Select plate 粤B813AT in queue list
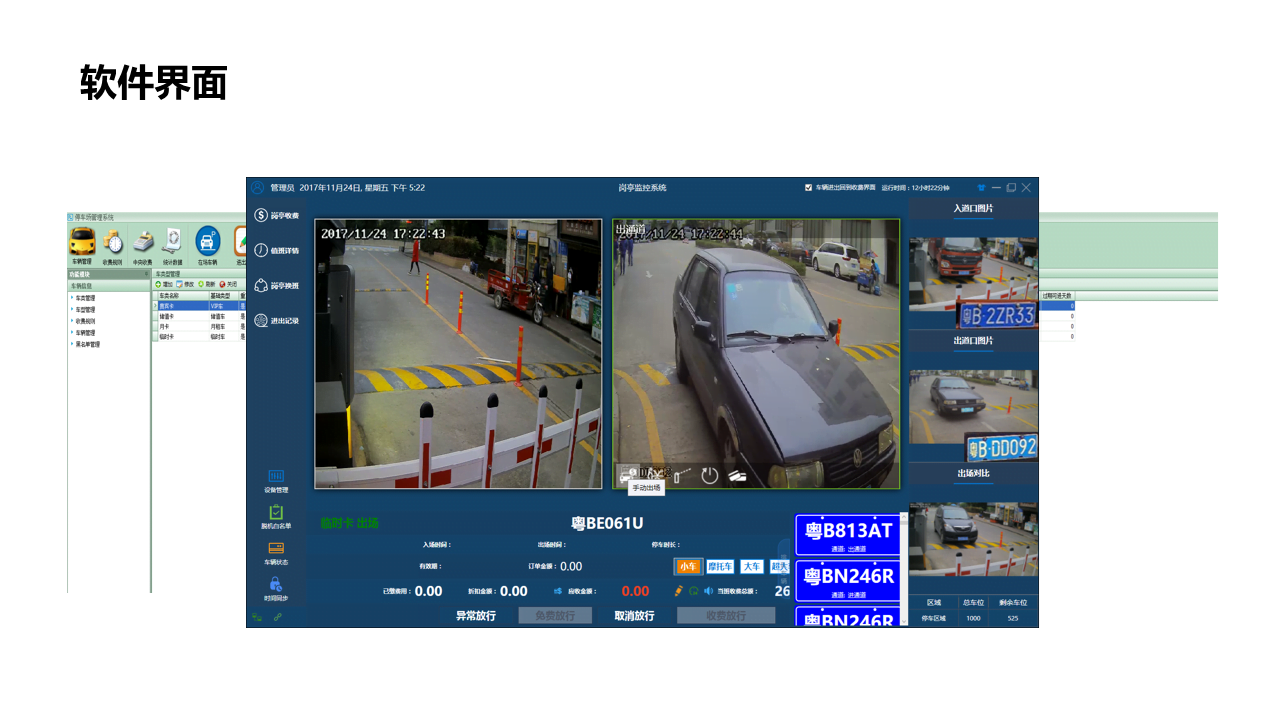The height and width of the screenshot is (720, 1280). pos(849,535)
